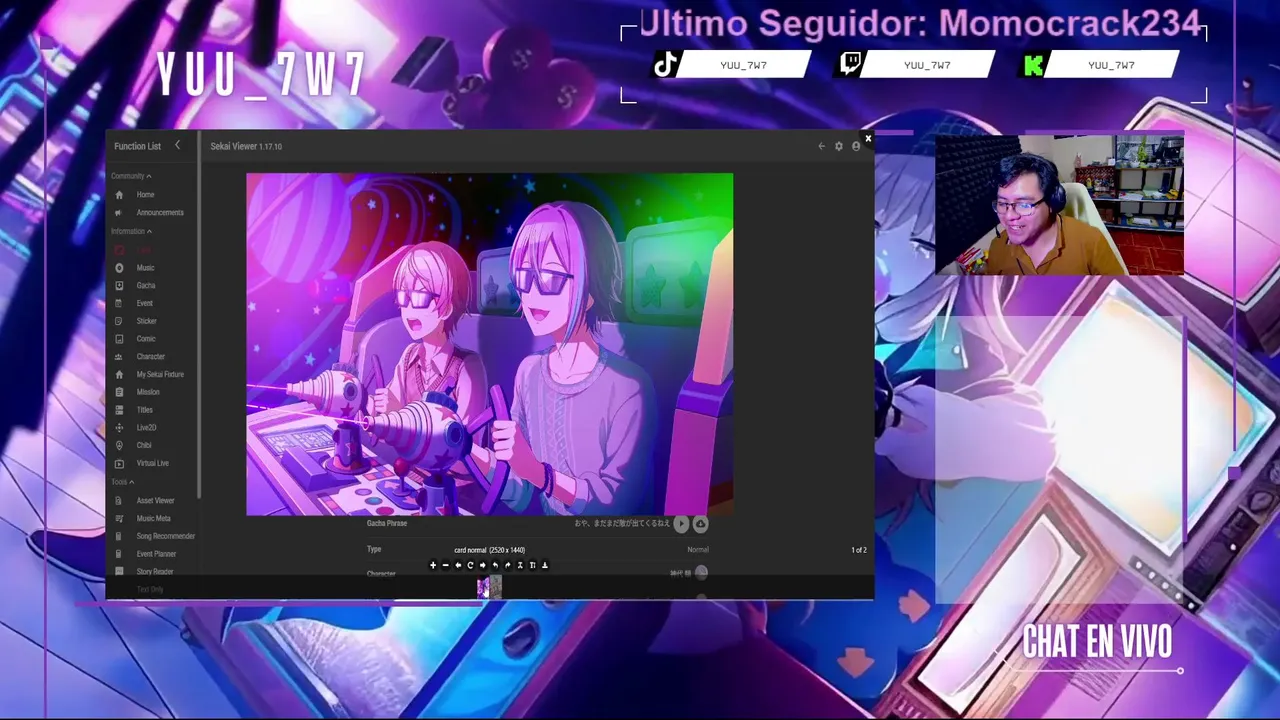Open the Asset Viewer tool

click(x=155, y=500)
